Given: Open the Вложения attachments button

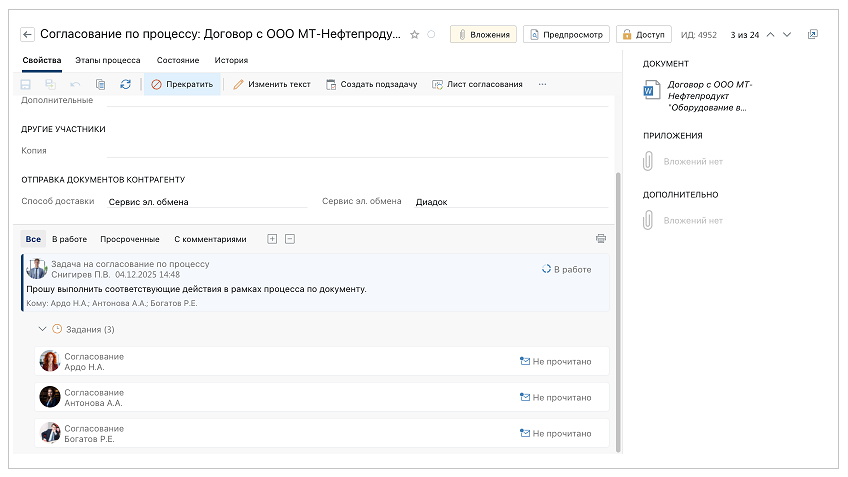Looking at the screenshot, I should click(483, 34).
